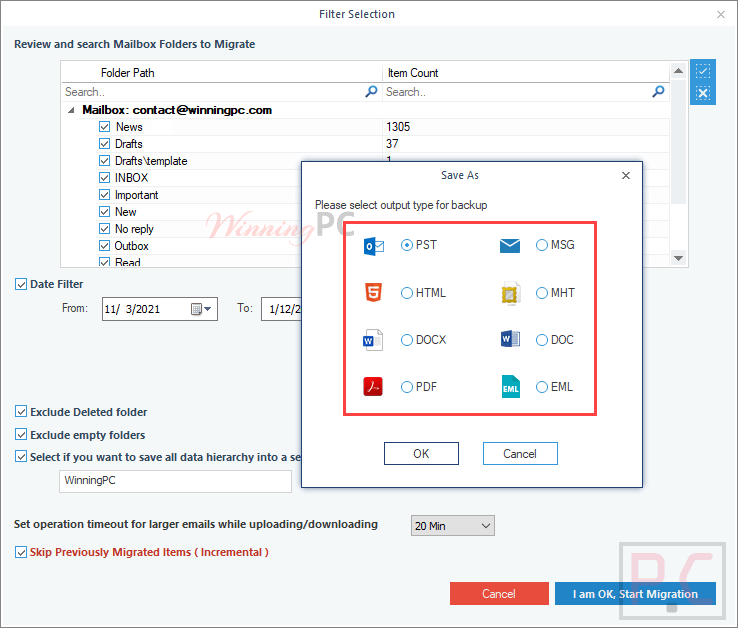
Task: Click the Folder Path column header
Action: 222,73
